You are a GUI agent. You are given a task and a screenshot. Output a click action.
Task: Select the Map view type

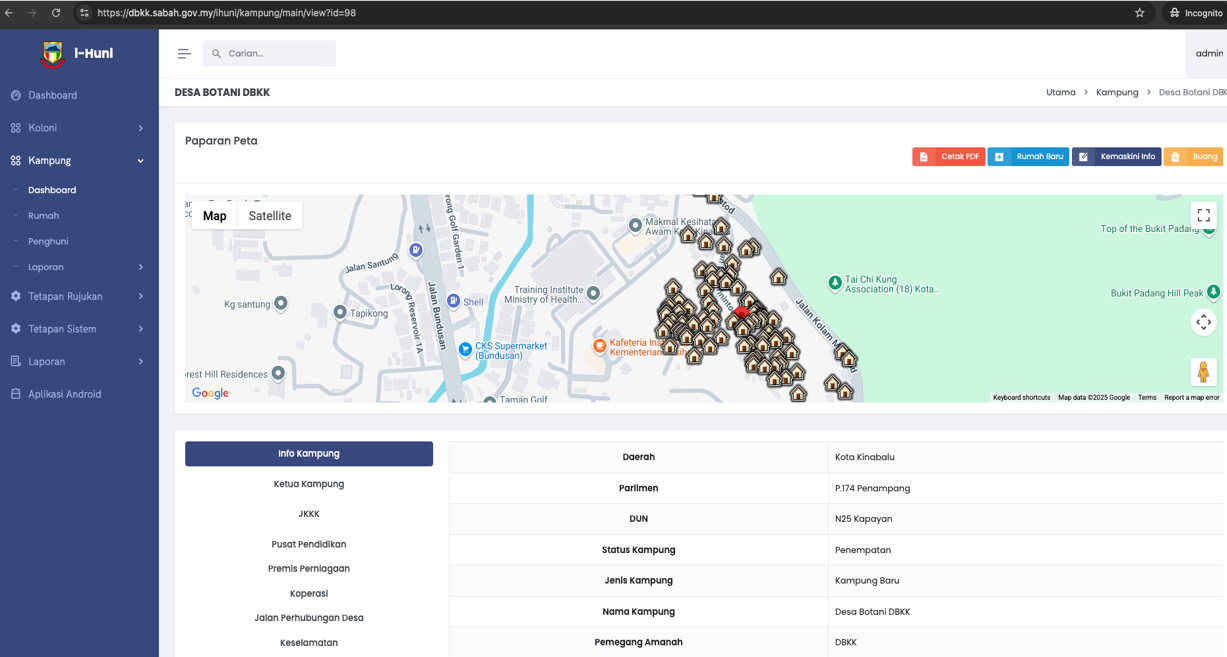(214, 216)
